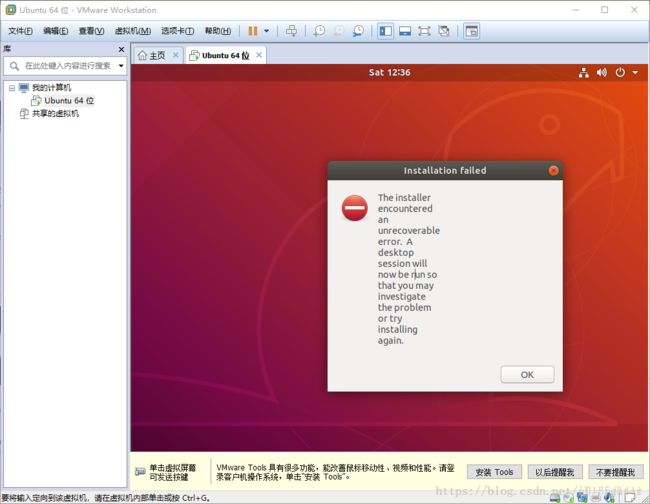The width and height of the screenshot is (650, 504).
Task: Click the VMware Workstation app icon
Action: click(x=11, y=10)
